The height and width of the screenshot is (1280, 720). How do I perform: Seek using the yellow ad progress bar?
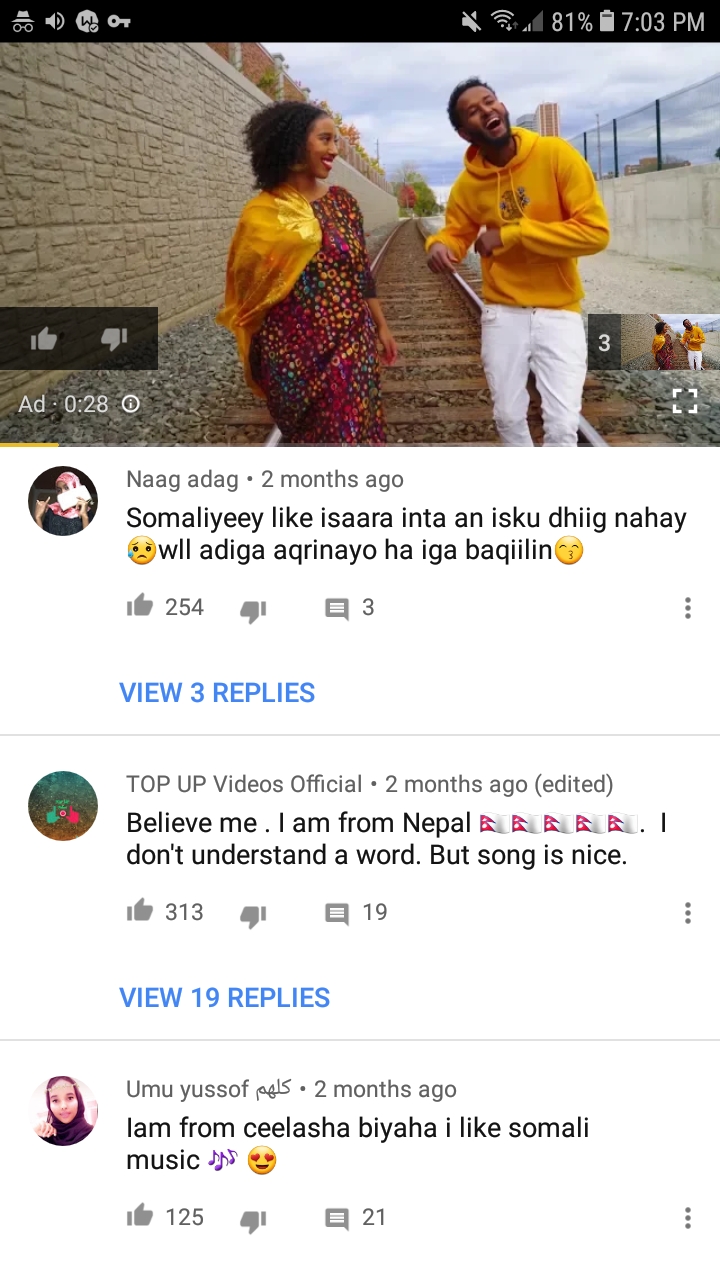pyautogui.click(x=30, y=444)
